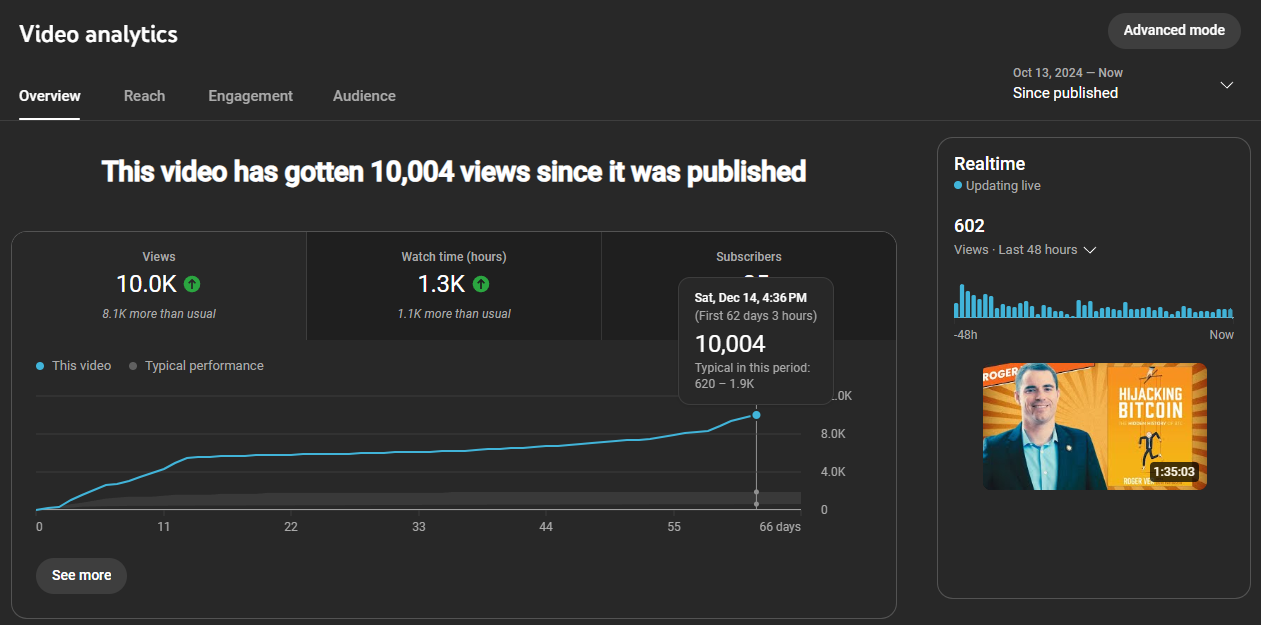
Task: Click the blue 'This video' legend dot
Action: (x=40, y=366)
